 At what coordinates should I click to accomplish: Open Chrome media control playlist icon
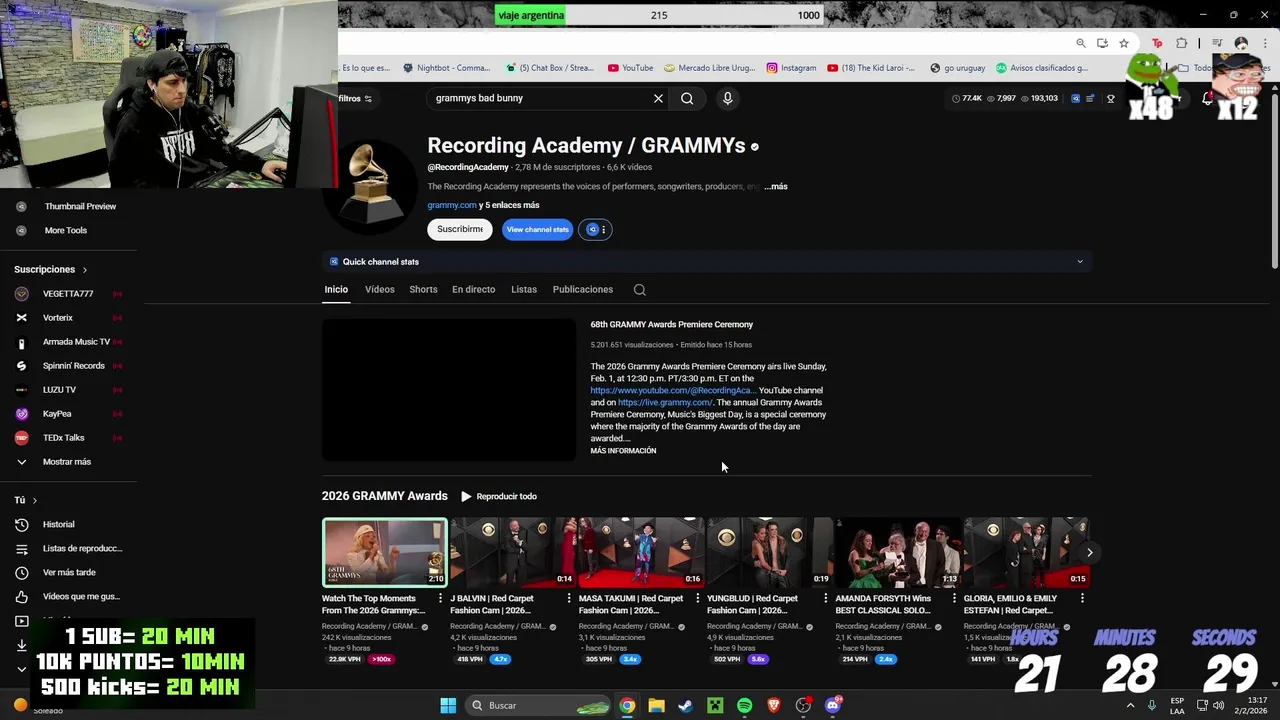pyautogui.click(x=1217, y=43)
